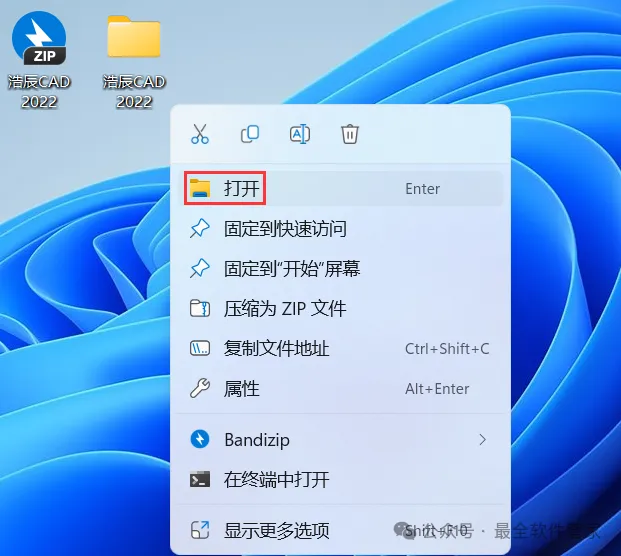Choose 显示更多选项 menu entry

[341, 530]
